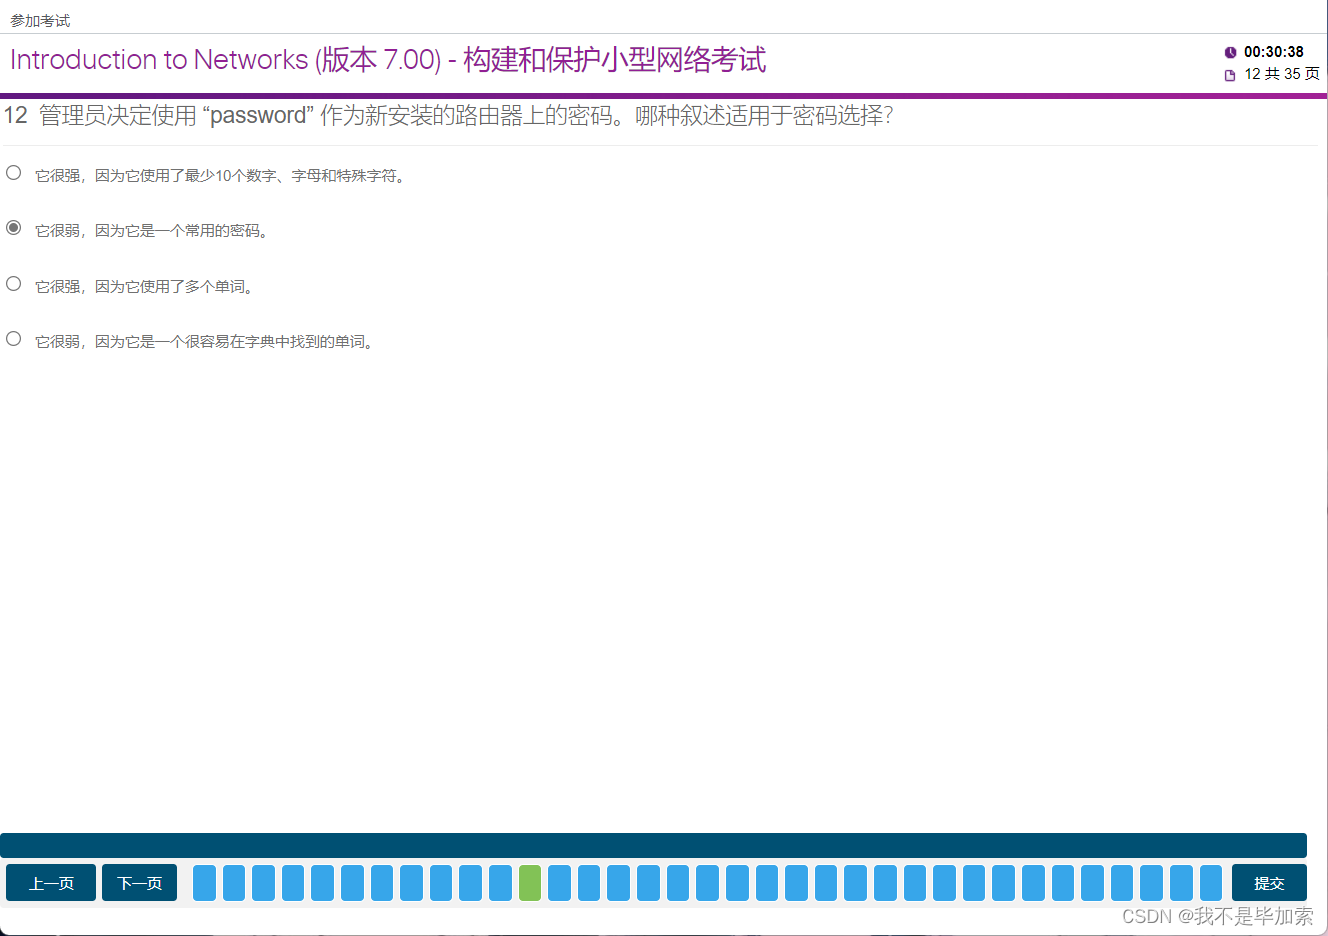Click answer text '它很弱，因为它是一个很容易在字典中找到的单词。'
Image resolution: width=1328 pixels, height=936 pixels.
206,342
